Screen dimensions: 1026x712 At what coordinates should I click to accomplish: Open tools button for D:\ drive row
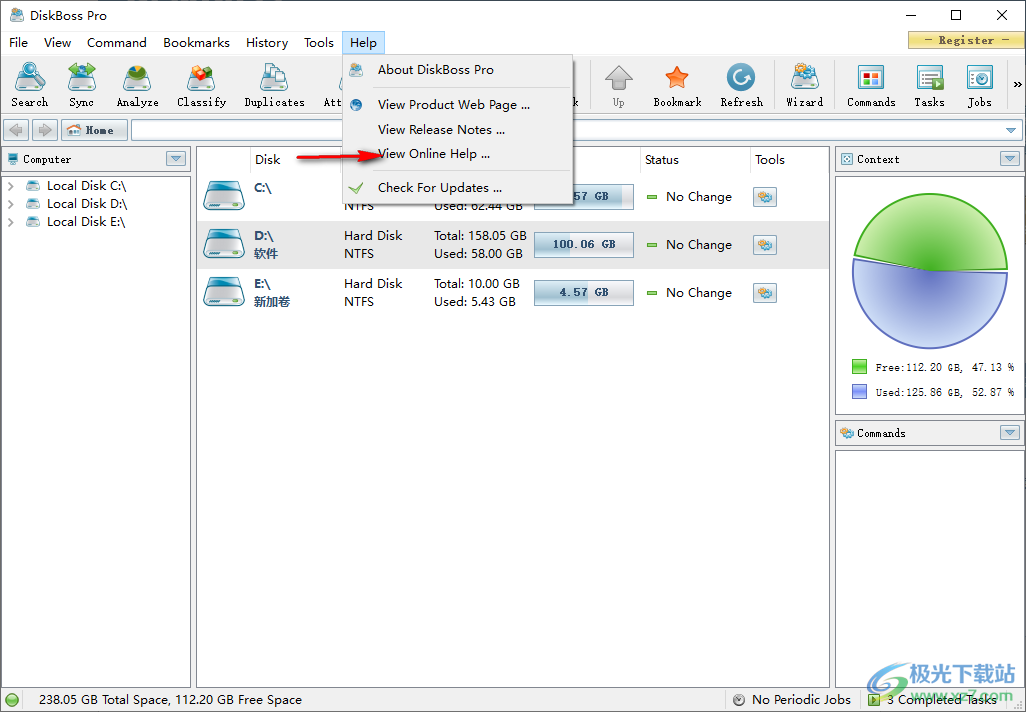(x=764, y=245)
